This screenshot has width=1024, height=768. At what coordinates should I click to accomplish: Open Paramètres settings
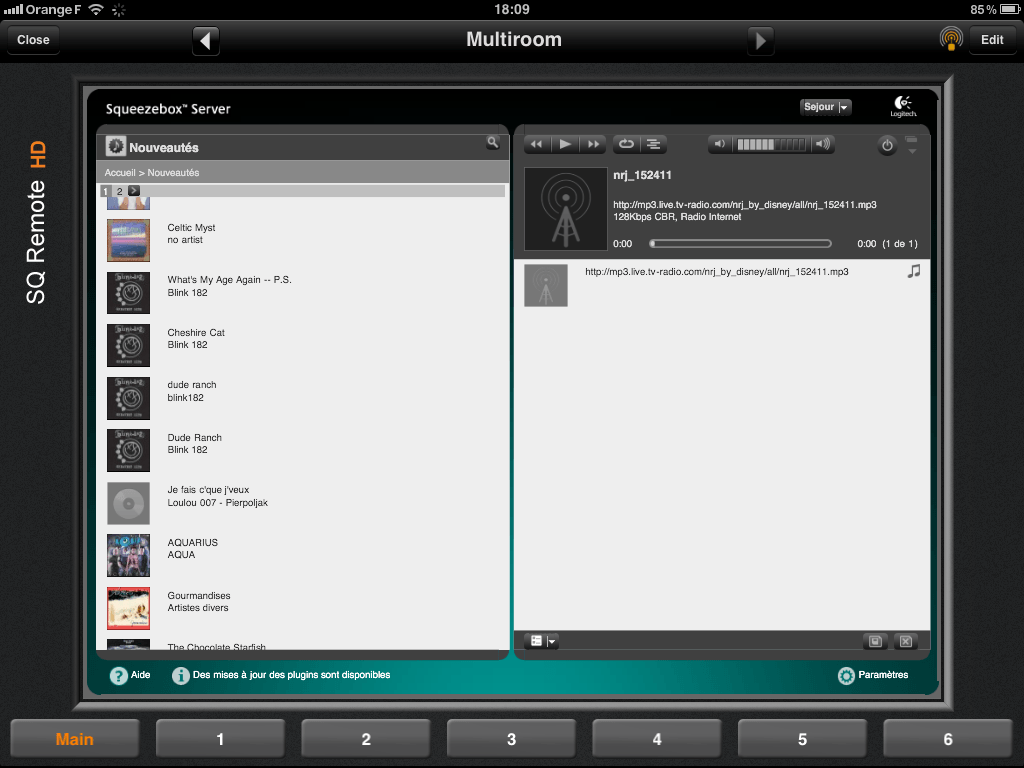[873, 675]
